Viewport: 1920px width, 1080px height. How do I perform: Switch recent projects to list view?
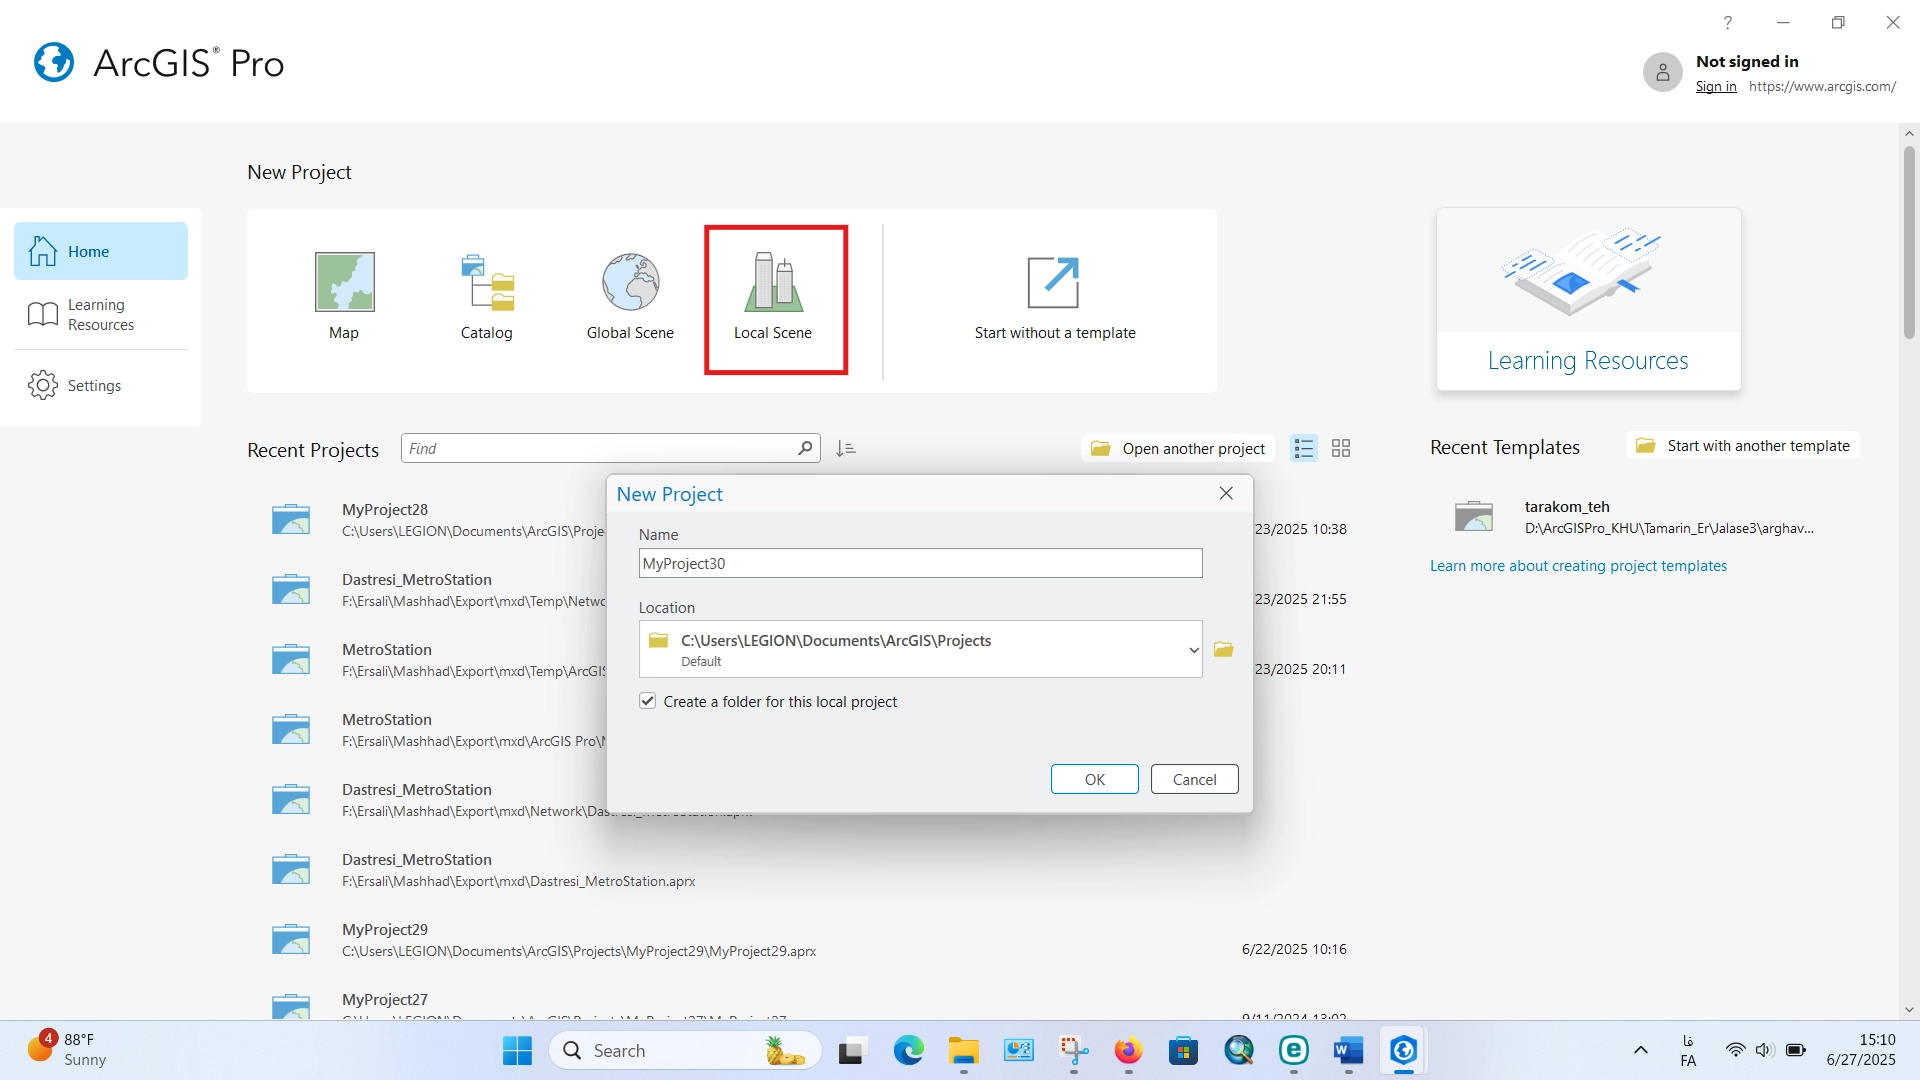pyautogui.click(x=1303, y=448)
